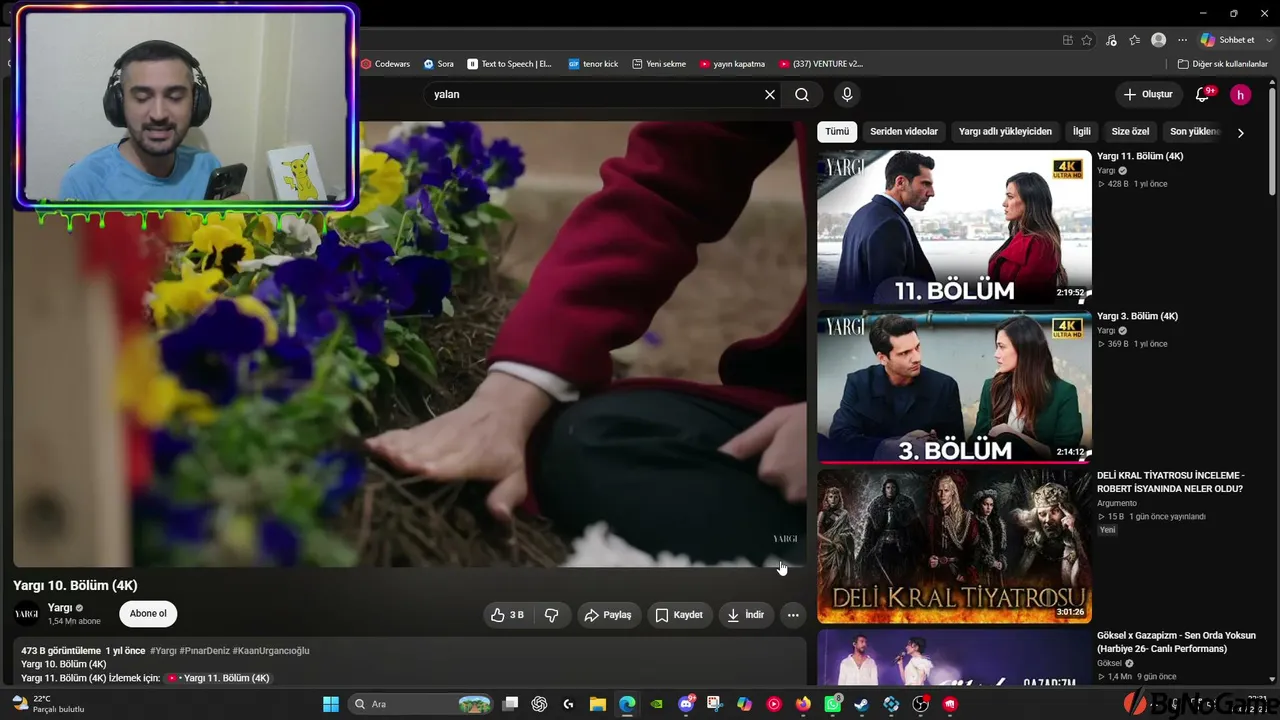1280x720 pixels.
Task: Open the browser settings three-dot menu
Action: (1182, 40)
